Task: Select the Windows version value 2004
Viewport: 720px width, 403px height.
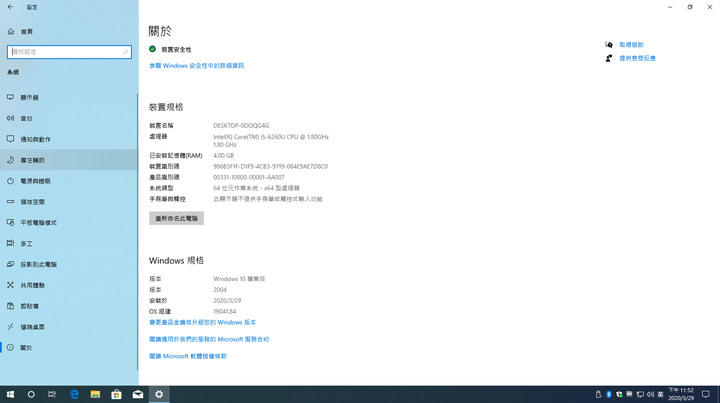Action: [x=219, y=290]
